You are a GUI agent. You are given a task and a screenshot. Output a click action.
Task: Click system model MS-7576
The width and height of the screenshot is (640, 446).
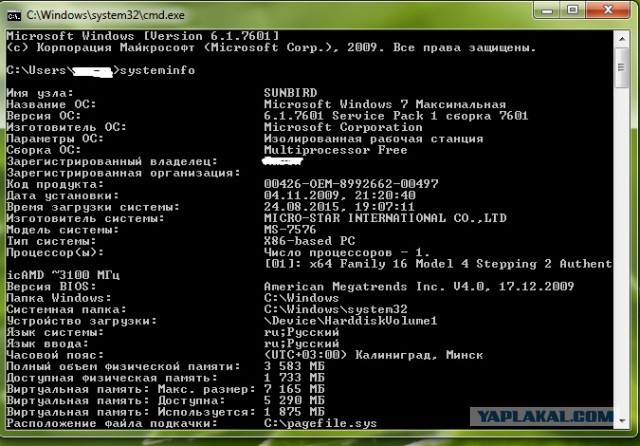pyautogui.click(x=290, y=229)
